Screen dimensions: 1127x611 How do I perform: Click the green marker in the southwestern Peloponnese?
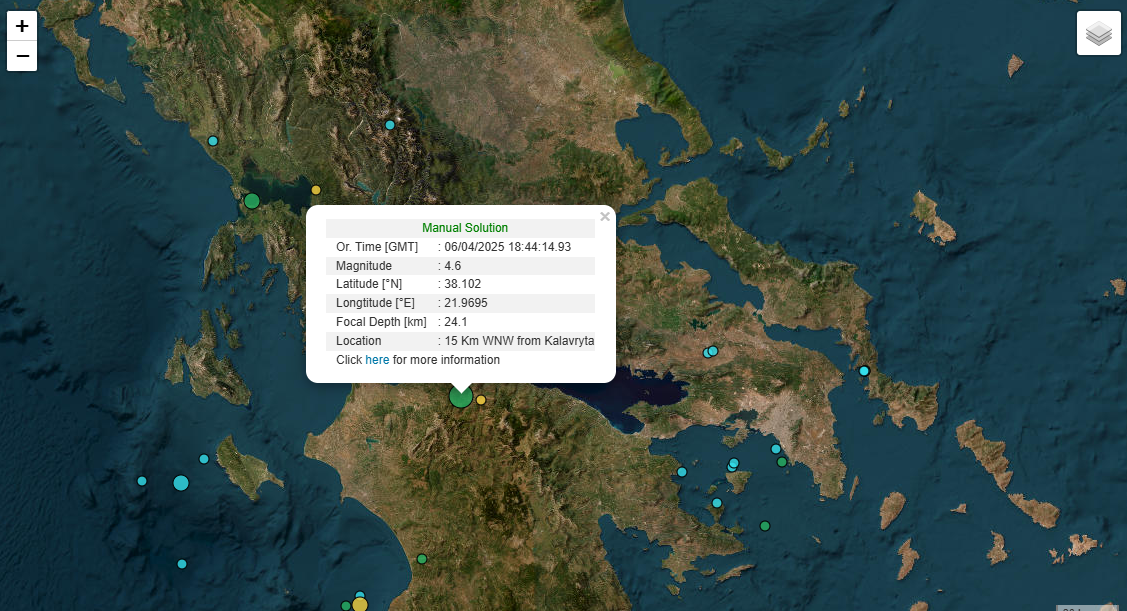(x=422, y=559)
